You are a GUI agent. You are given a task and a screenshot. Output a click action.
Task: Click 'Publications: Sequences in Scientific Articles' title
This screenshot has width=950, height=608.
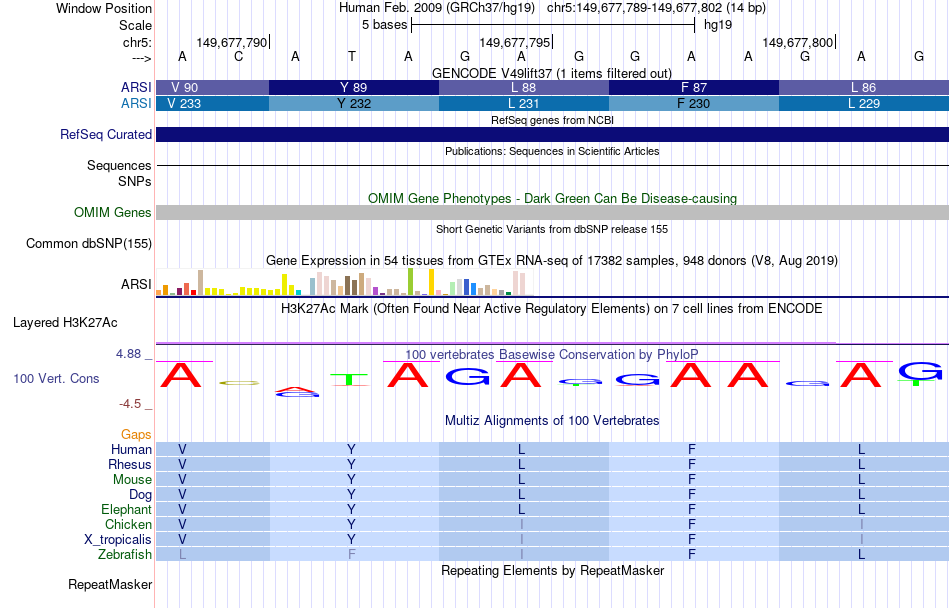pos(552,151)
